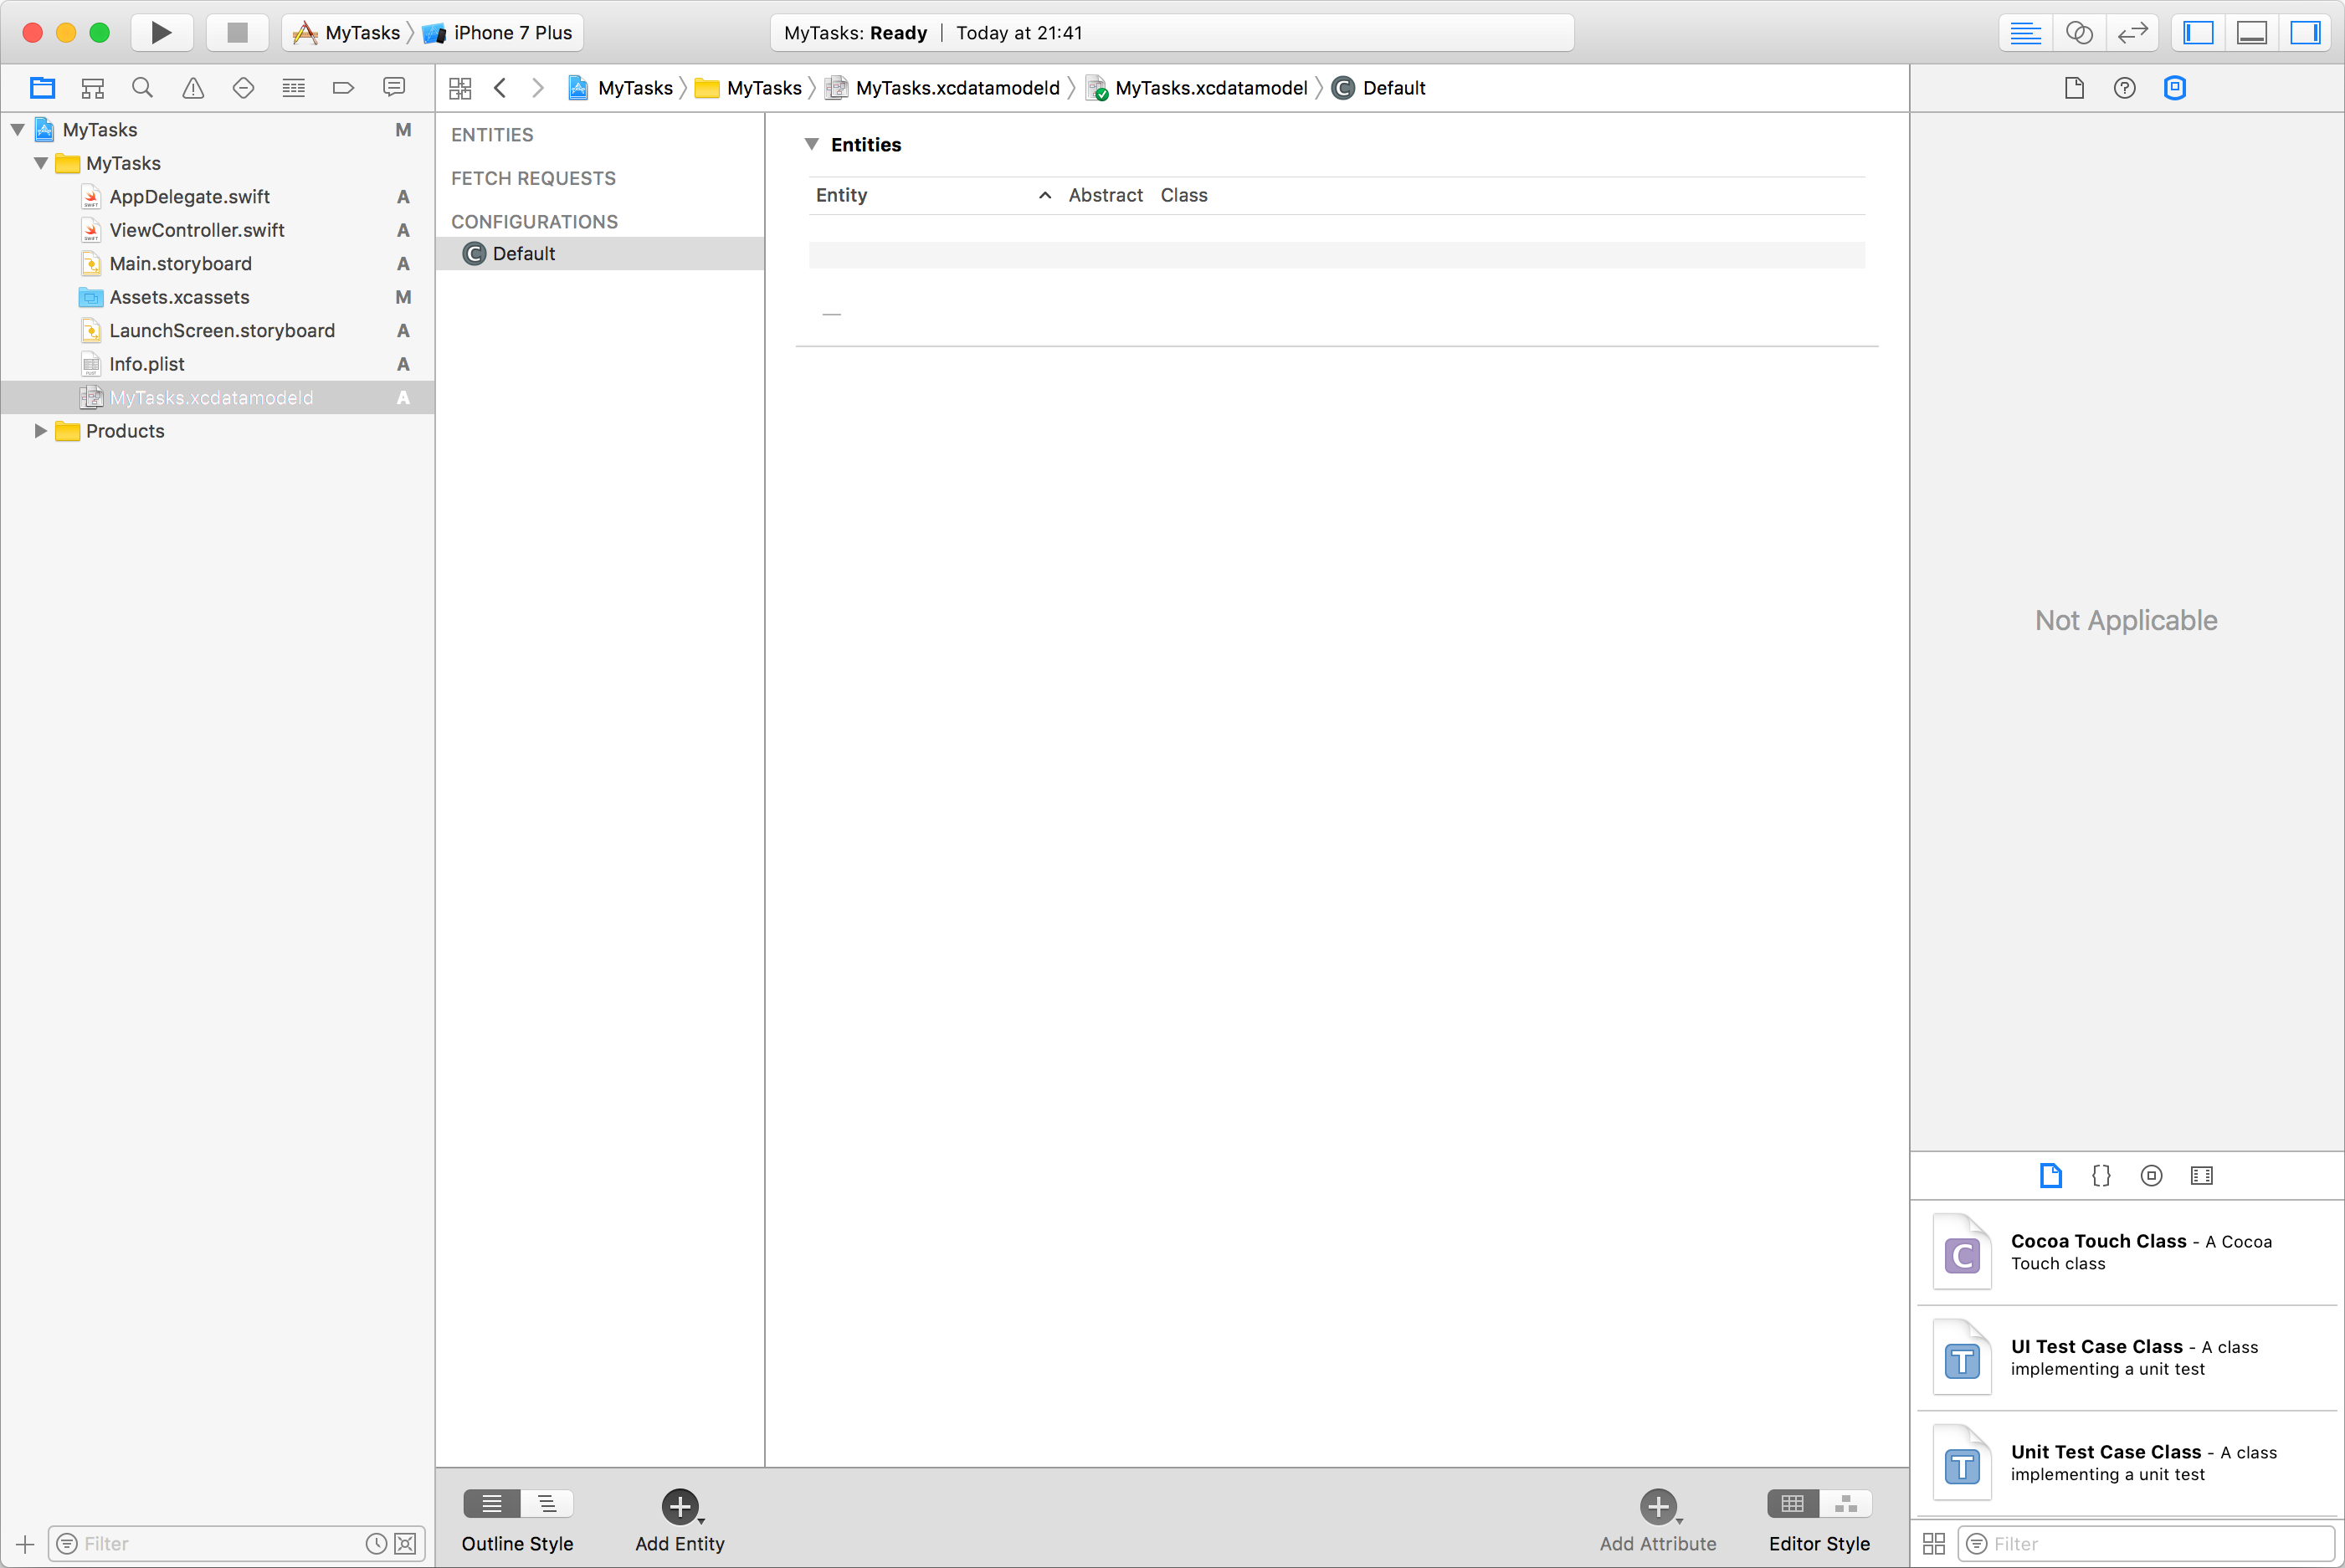Show the Data Model inspector

point(2175,88)
